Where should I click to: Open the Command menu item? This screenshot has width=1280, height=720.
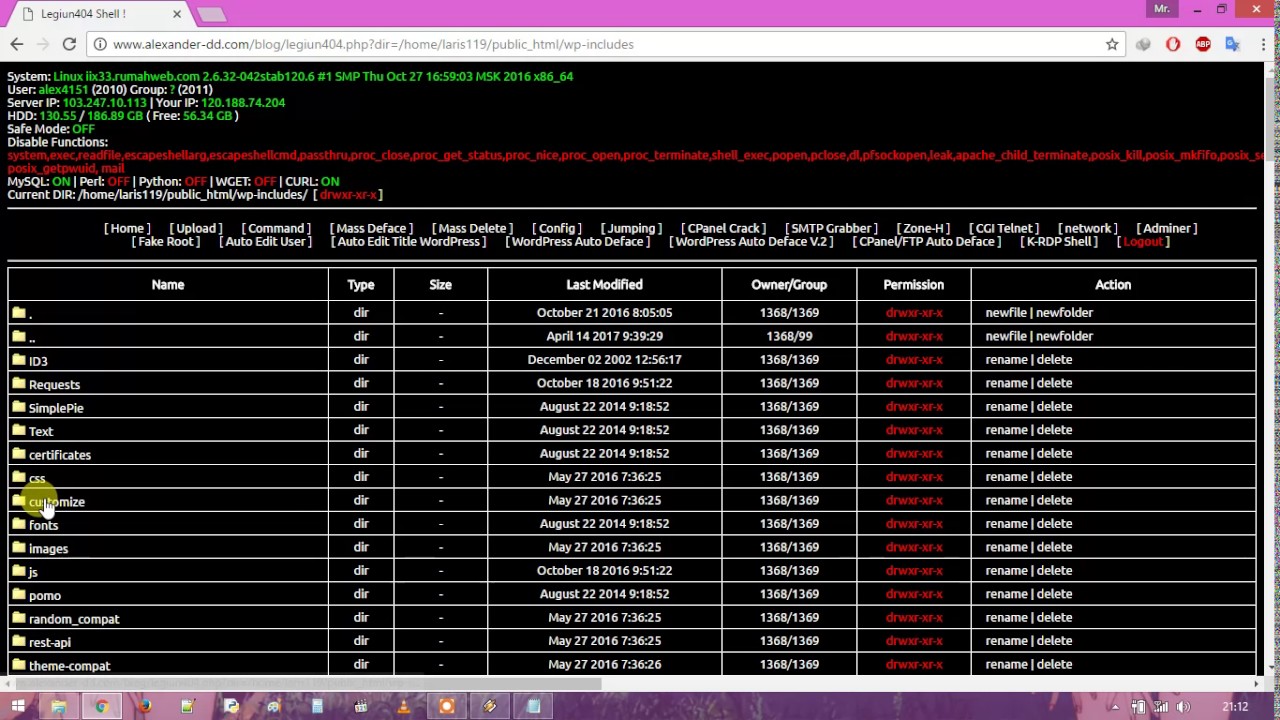click(x=276, y=228)
